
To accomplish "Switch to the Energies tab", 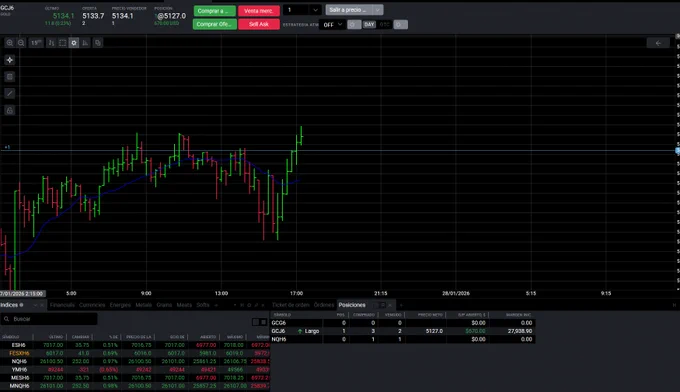I will click(x=120, y=305).
